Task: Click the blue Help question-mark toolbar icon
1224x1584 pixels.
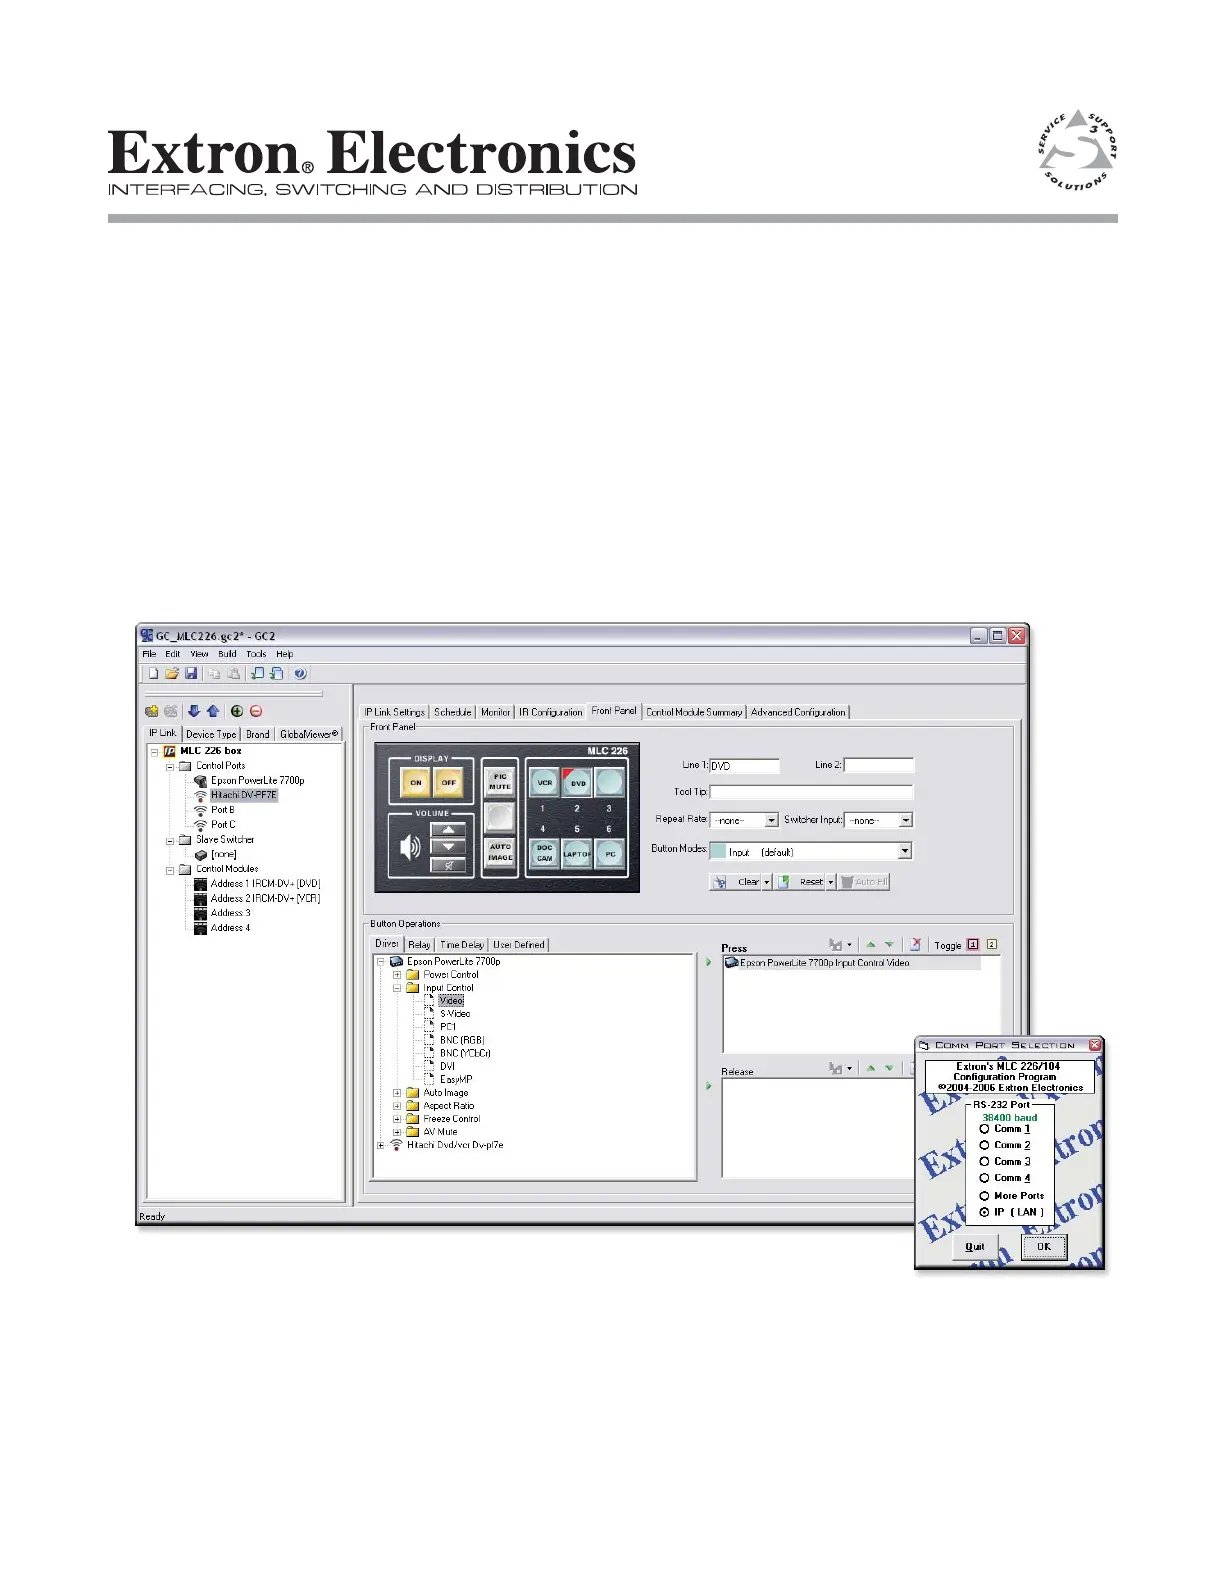Action: point(300,674)
